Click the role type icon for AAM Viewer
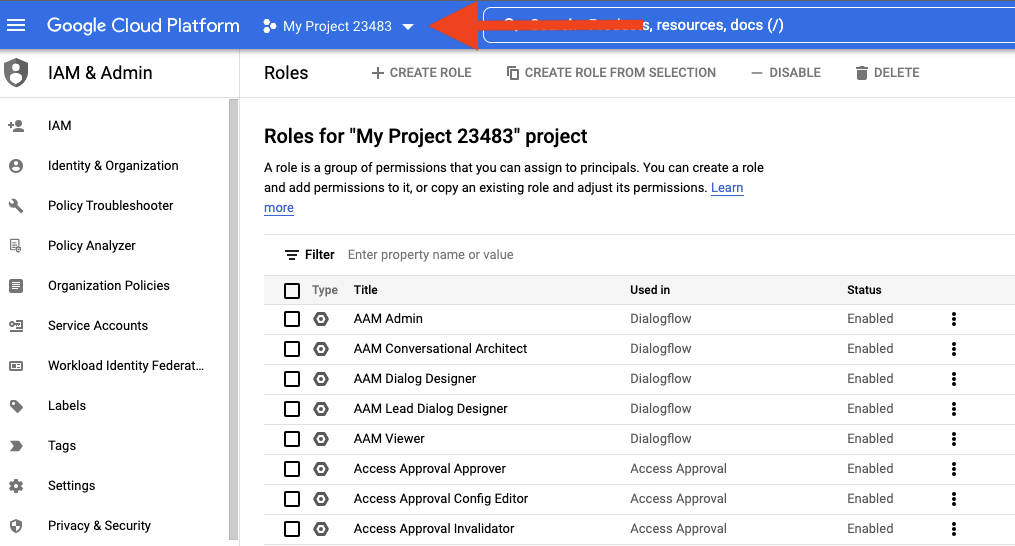 click(x=321, y=439)
